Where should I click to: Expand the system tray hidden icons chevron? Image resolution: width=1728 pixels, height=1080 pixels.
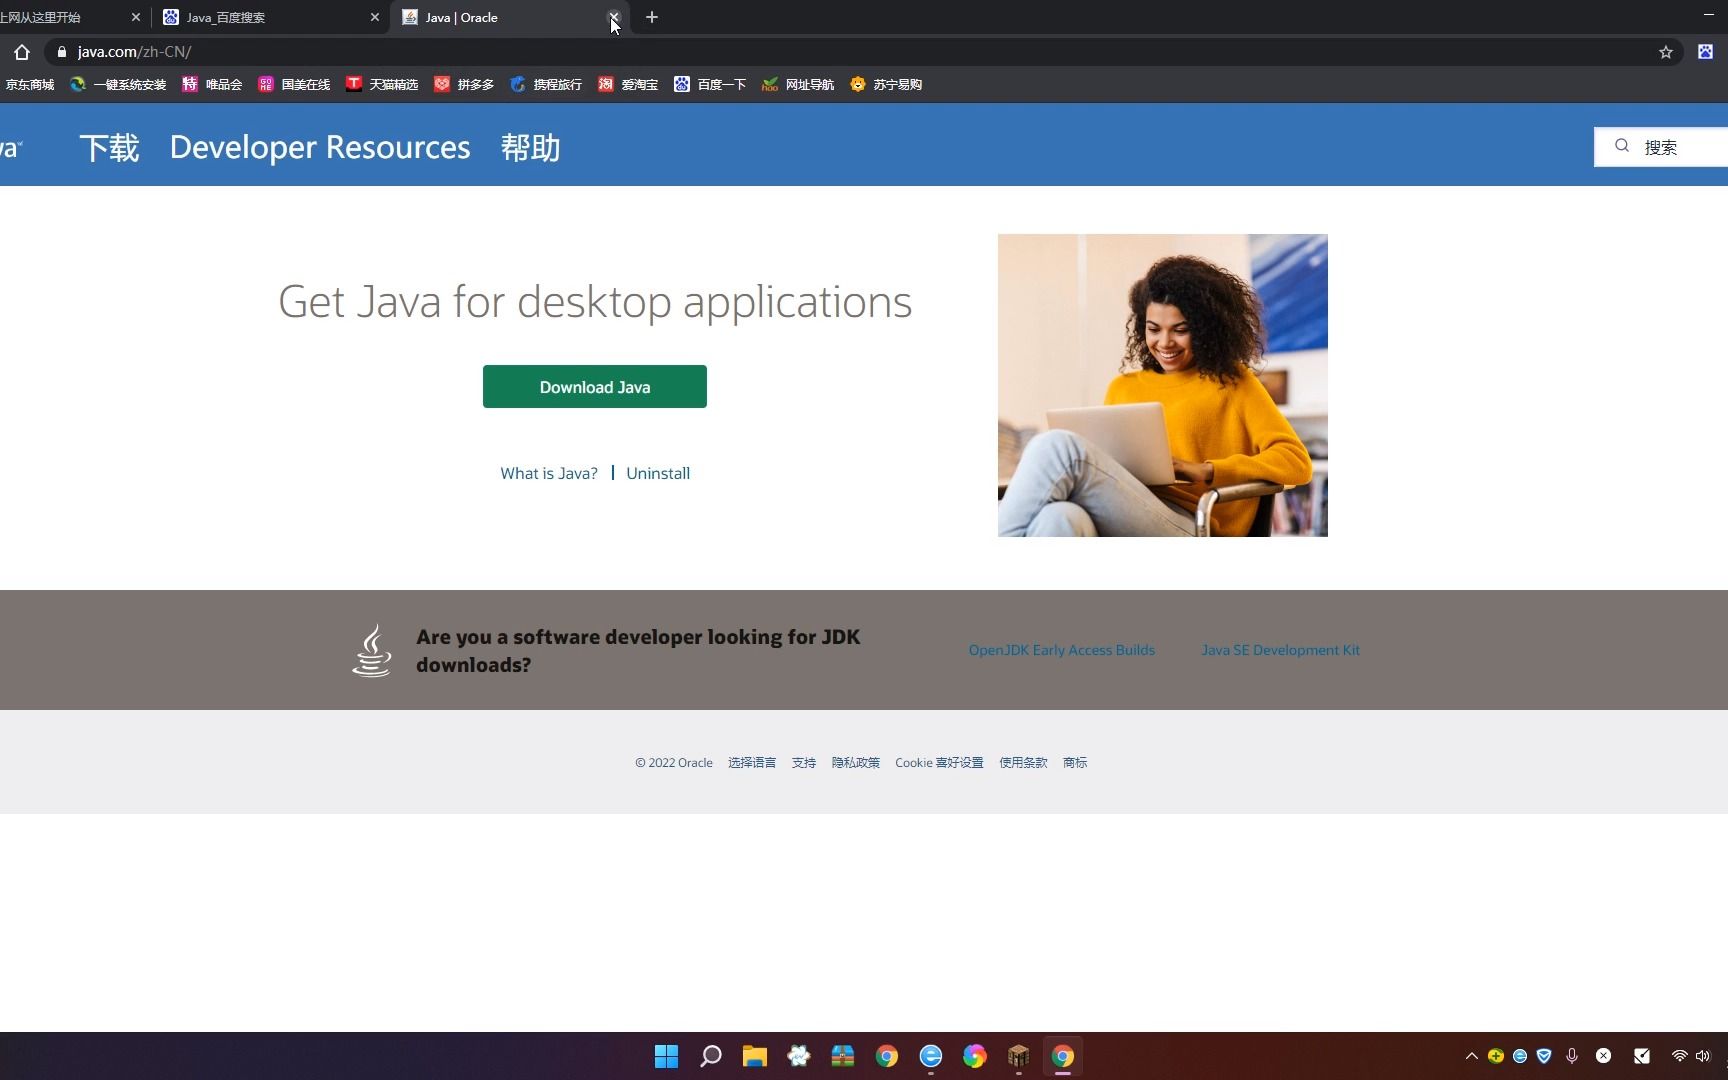tap(1472, 1056)
